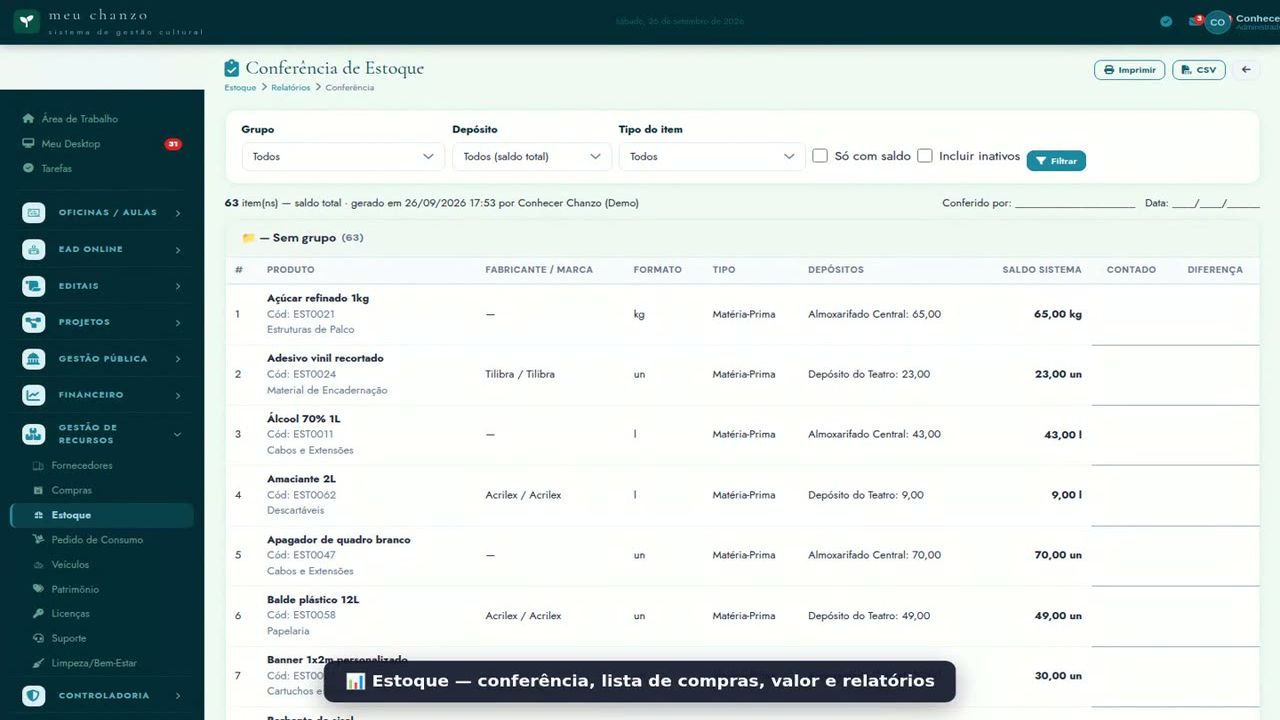Open the CO user avatar
The width and height of the screenshot is (1280, 720).
pyautogui.click(x=1217, y=22)
